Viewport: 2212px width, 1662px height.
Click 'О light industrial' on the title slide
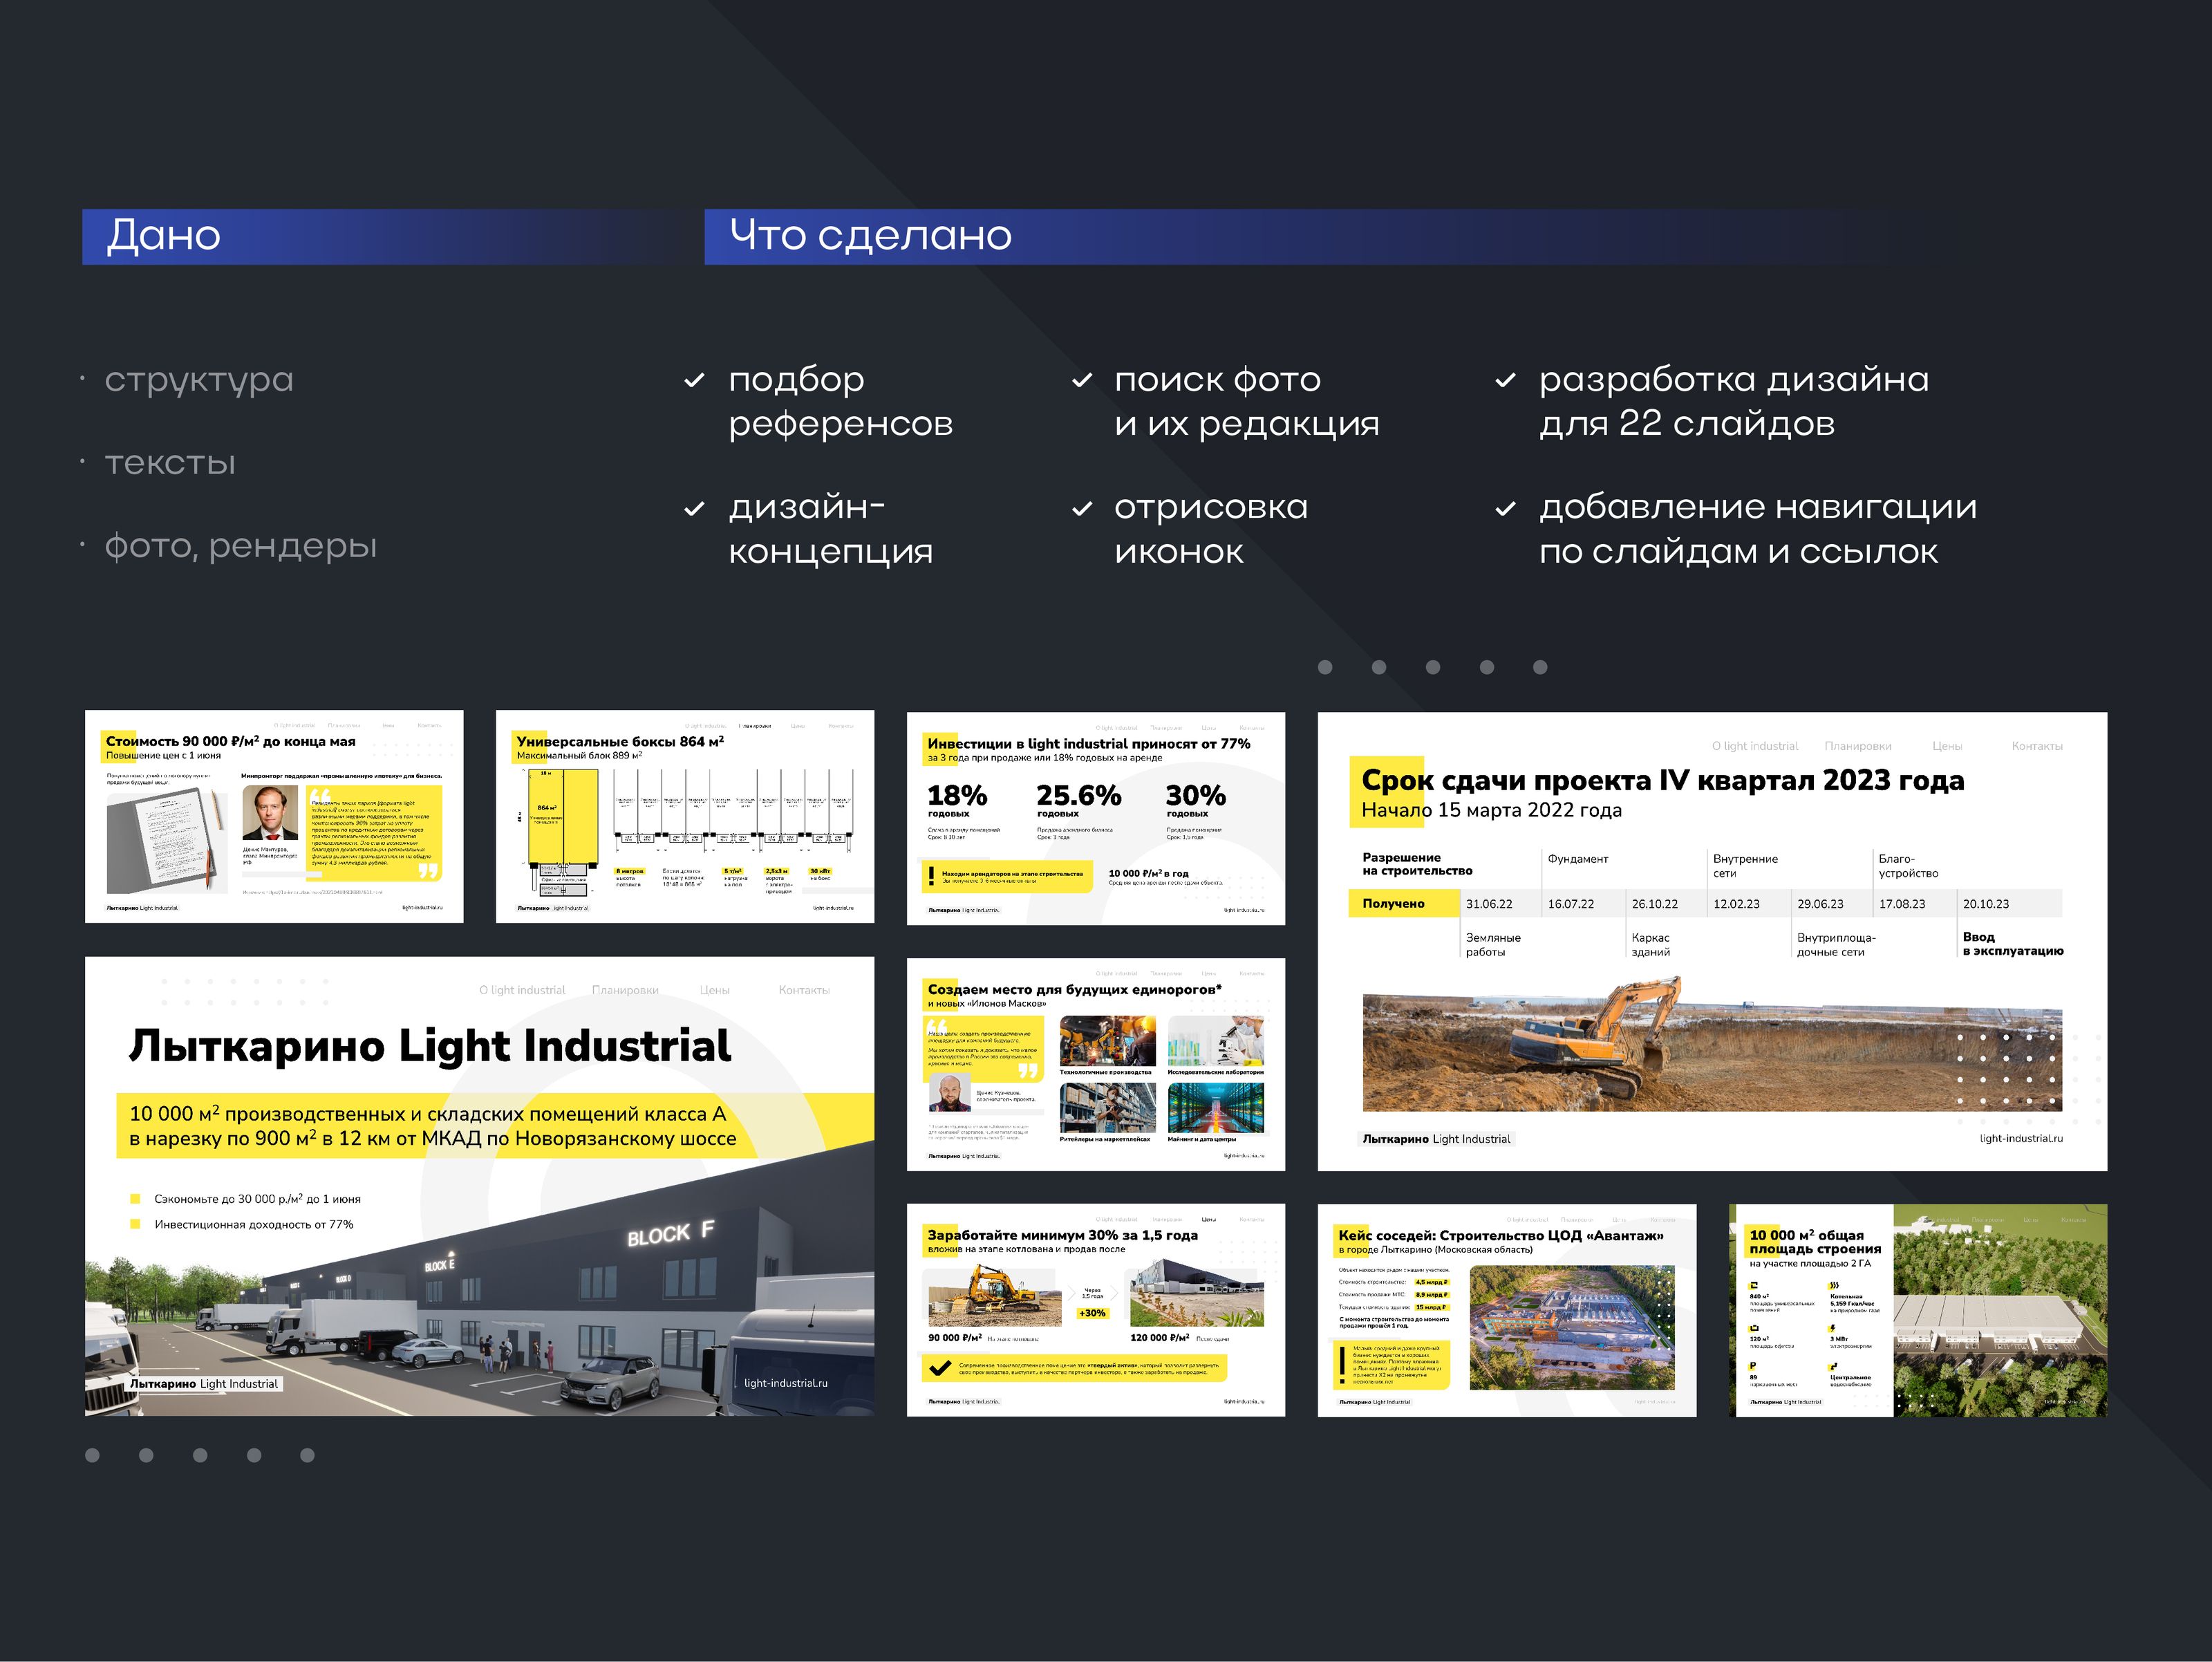click(522, 990)
